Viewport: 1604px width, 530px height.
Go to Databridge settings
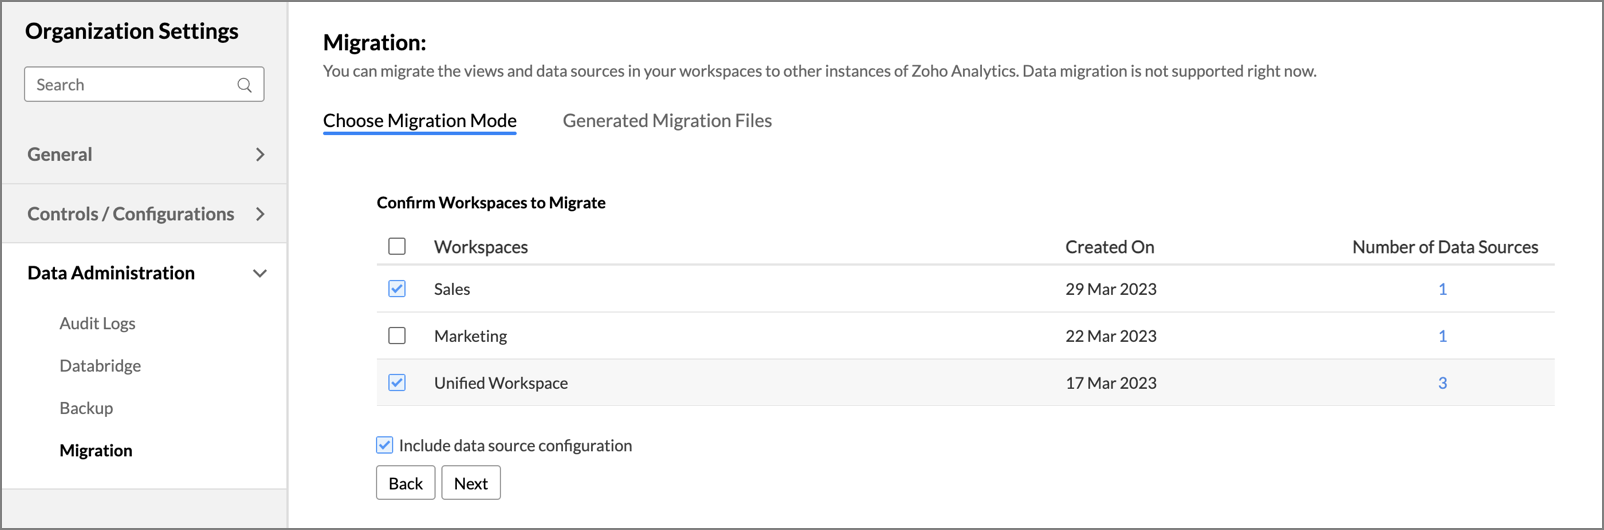pyautogui.click(x=100, y=366)
